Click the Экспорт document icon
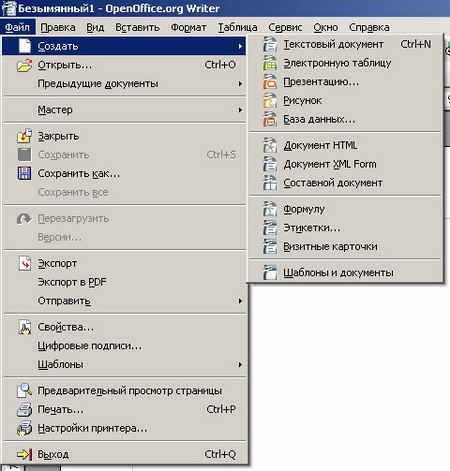The image size is (450, 471). pos(24,263)
